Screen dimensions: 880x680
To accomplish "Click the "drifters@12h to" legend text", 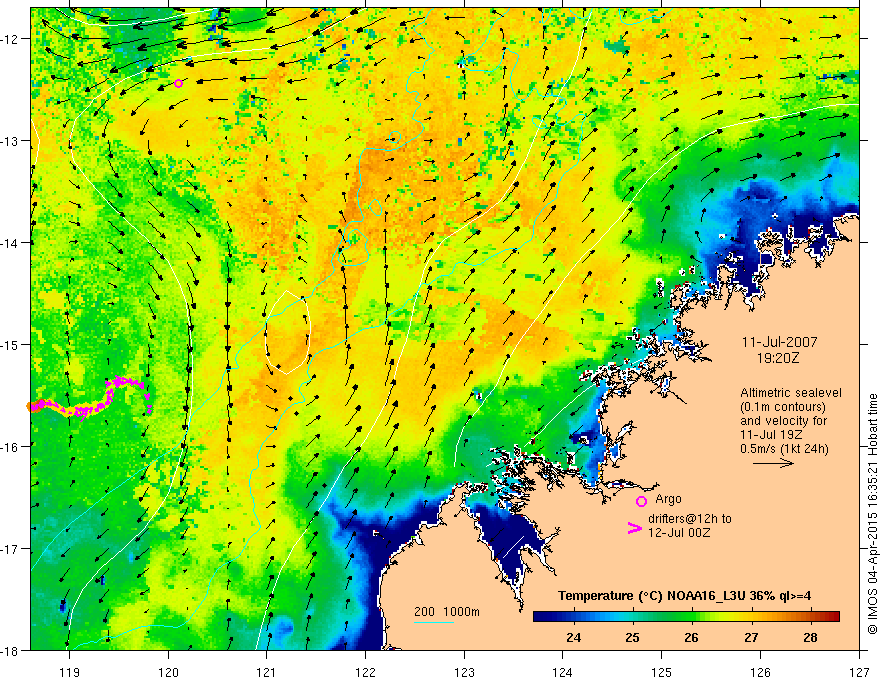I will 690,519.
